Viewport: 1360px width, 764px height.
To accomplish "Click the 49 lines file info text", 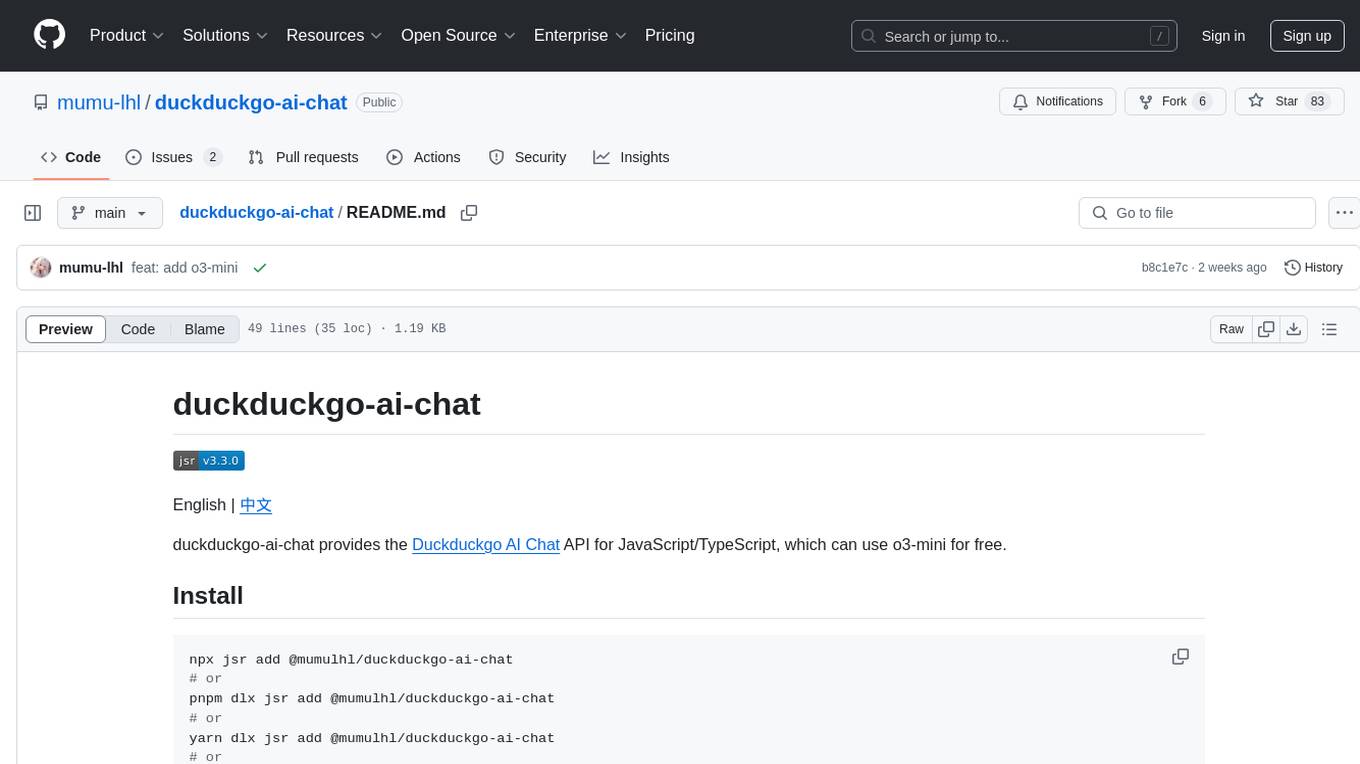I will click(346, 329).
